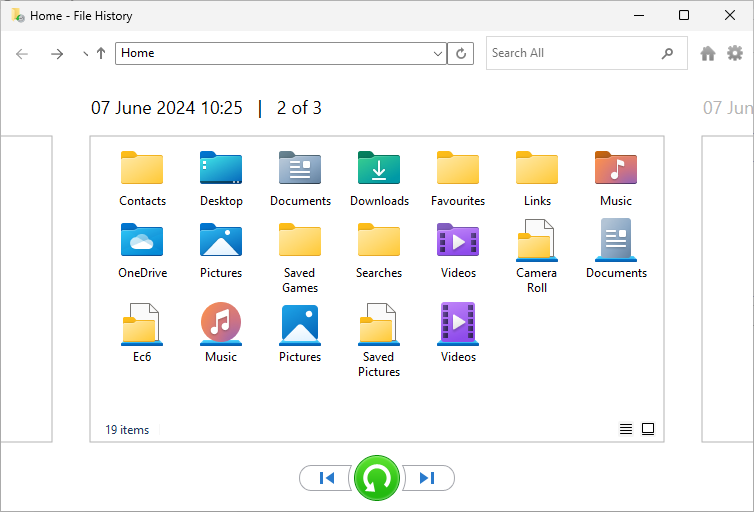Go to previous version
The height and width of the screenshot is (512, 754).
point(327,478)
